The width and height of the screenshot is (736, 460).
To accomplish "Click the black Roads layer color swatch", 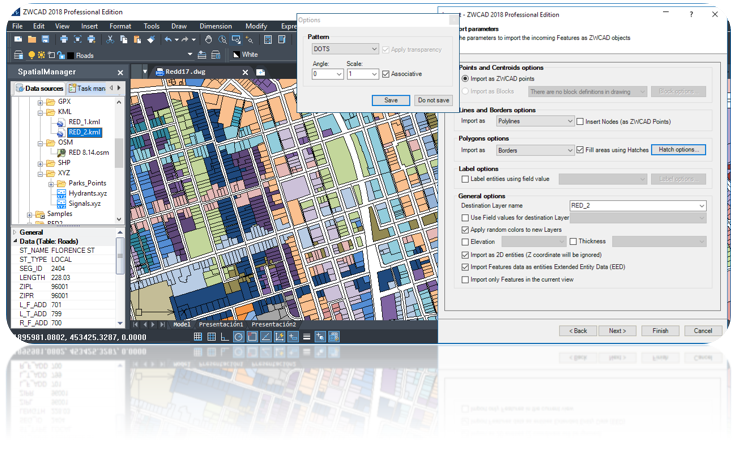I will pyautogui.click(x=71, y=55).
